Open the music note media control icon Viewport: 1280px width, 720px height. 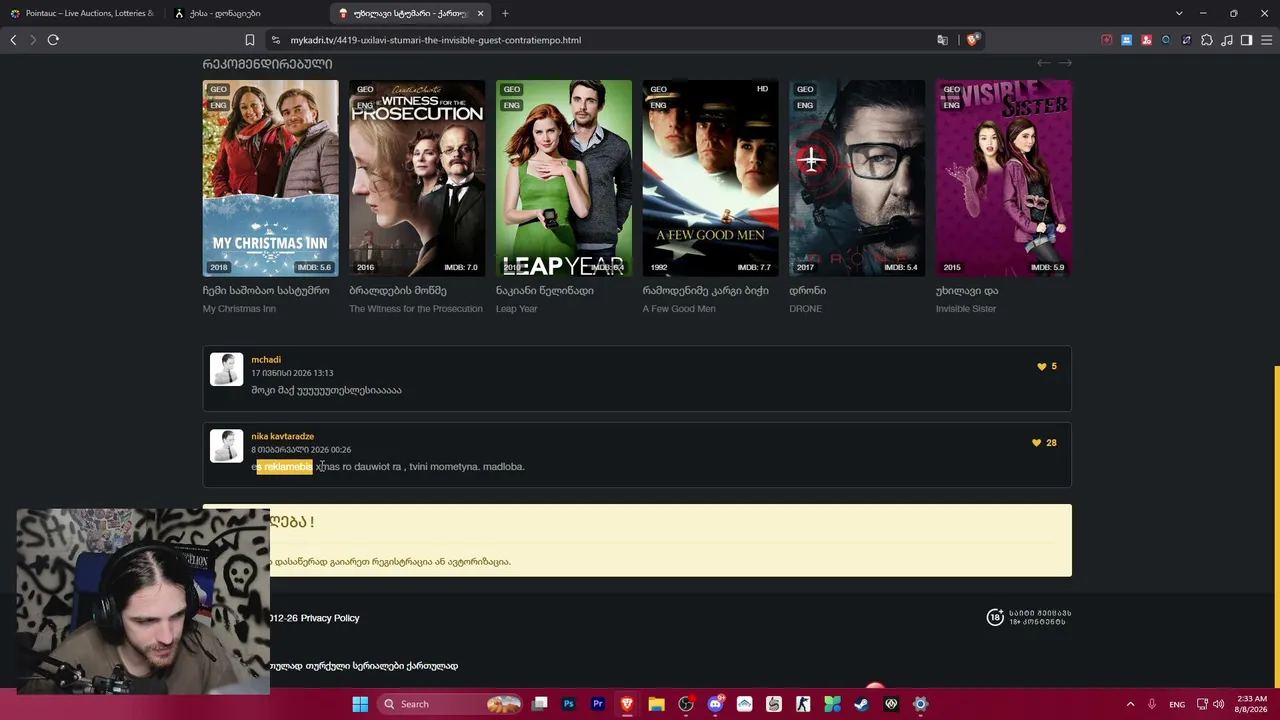tap(1227, 40)
